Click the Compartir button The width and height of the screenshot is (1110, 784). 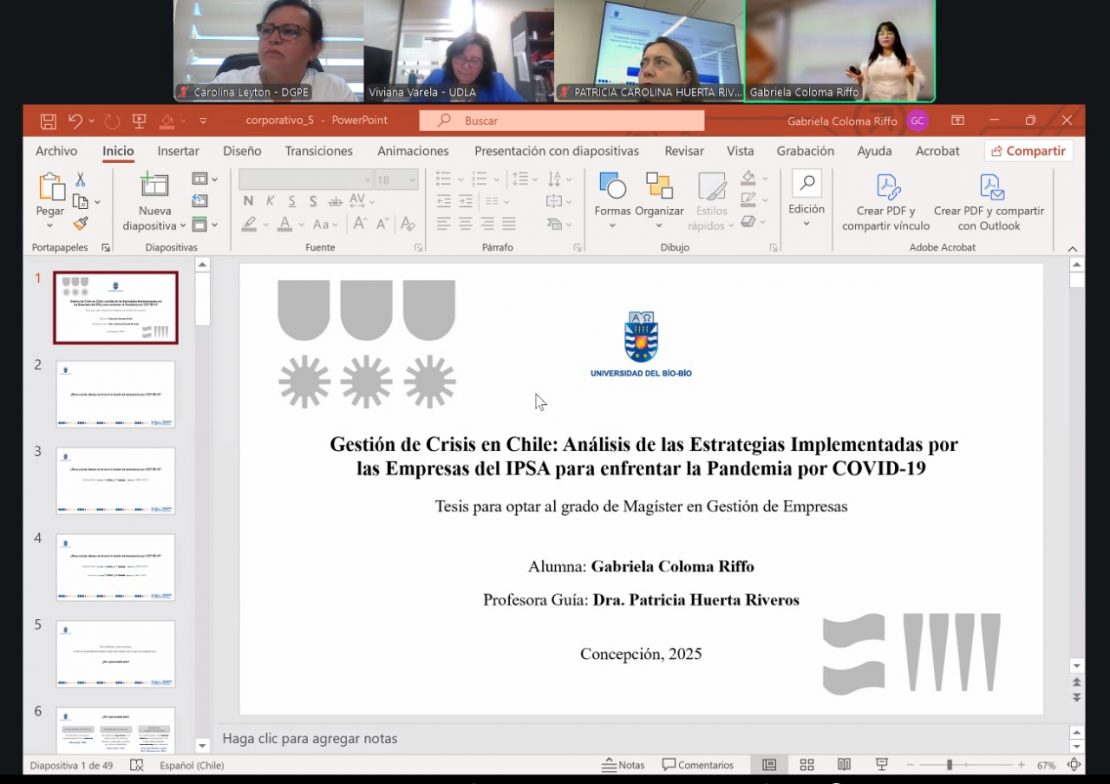pyautogui.click(x=1028, y=151)
